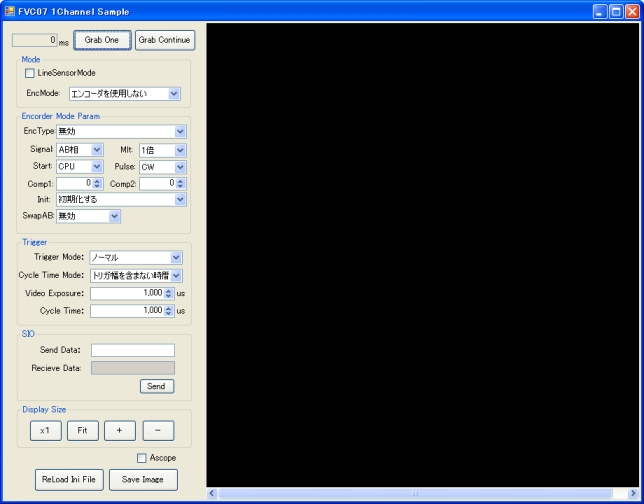Open the EncMode dropdown
The image size is (644, 504).
(x=174, y=94)
